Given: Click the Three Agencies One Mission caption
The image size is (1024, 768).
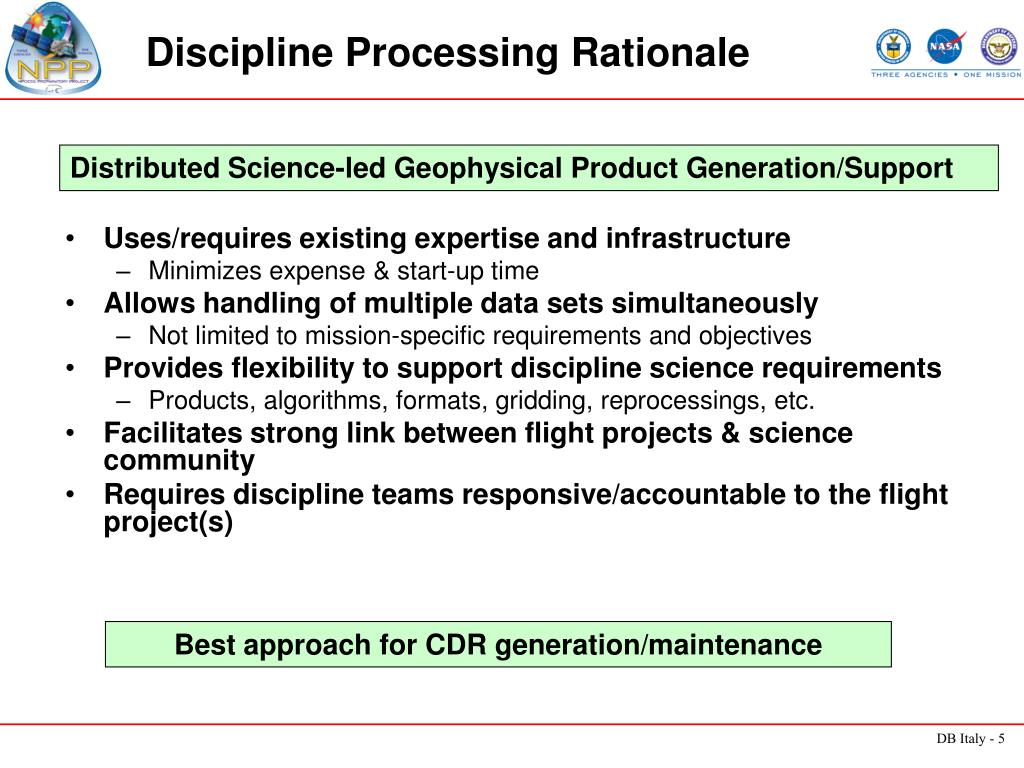Looking at the screenshot, I should pyautogui.click(x=946, y=74).
